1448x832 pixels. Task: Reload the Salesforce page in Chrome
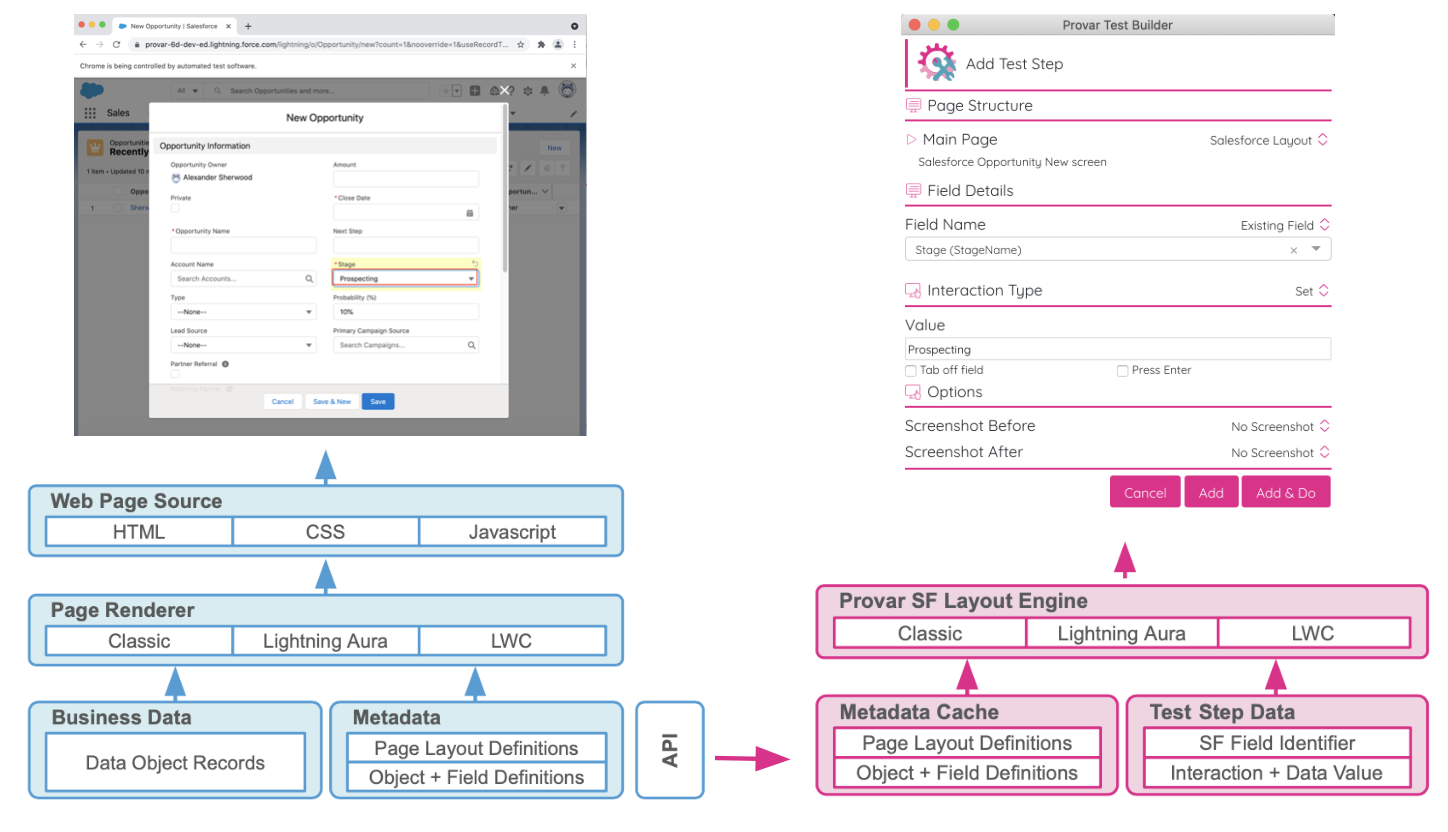point(115,44)
